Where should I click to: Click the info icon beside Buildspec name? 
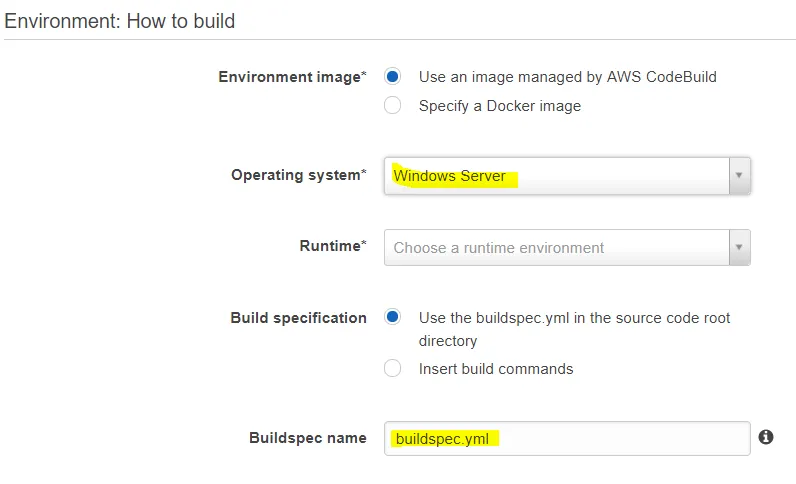[x=766, y=437]
